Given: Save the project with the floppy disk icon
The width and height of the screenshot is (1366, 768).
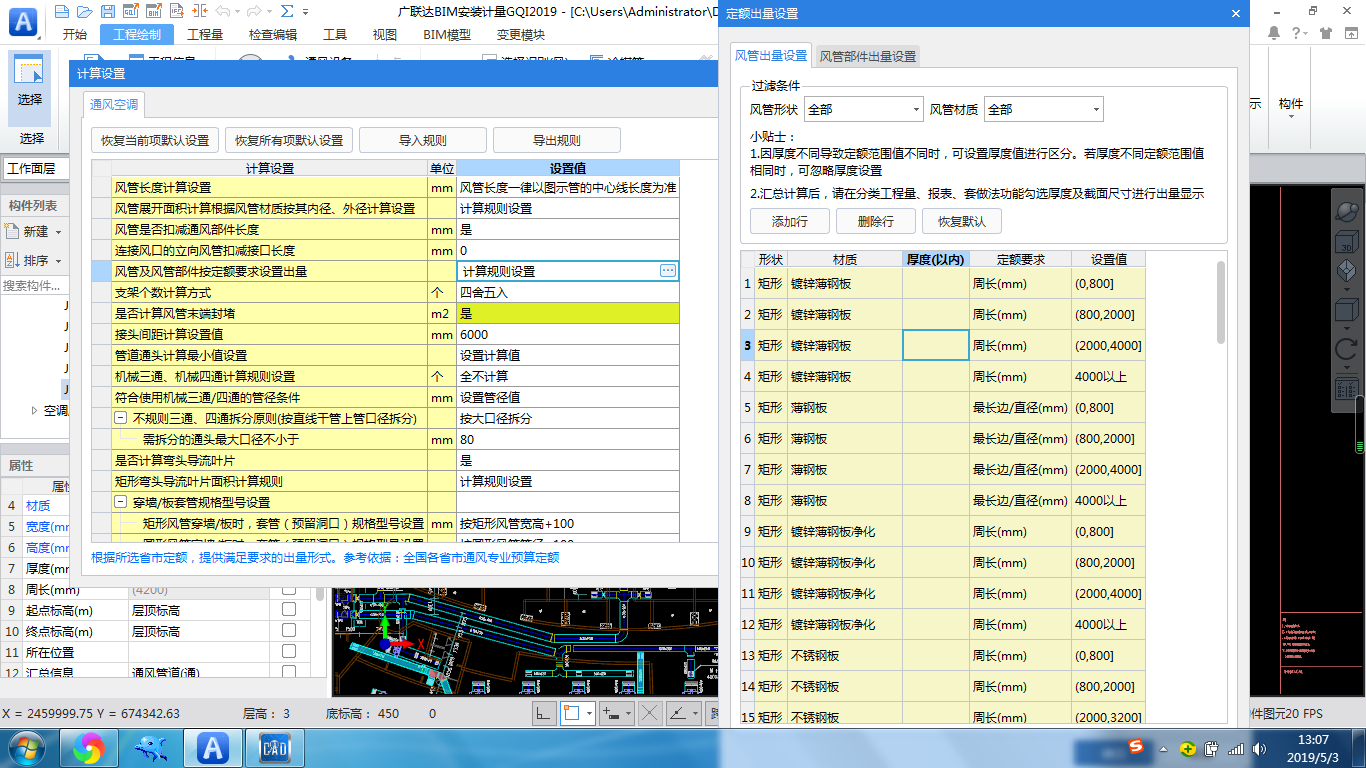Looking at the screenshot, I should 107,12.
